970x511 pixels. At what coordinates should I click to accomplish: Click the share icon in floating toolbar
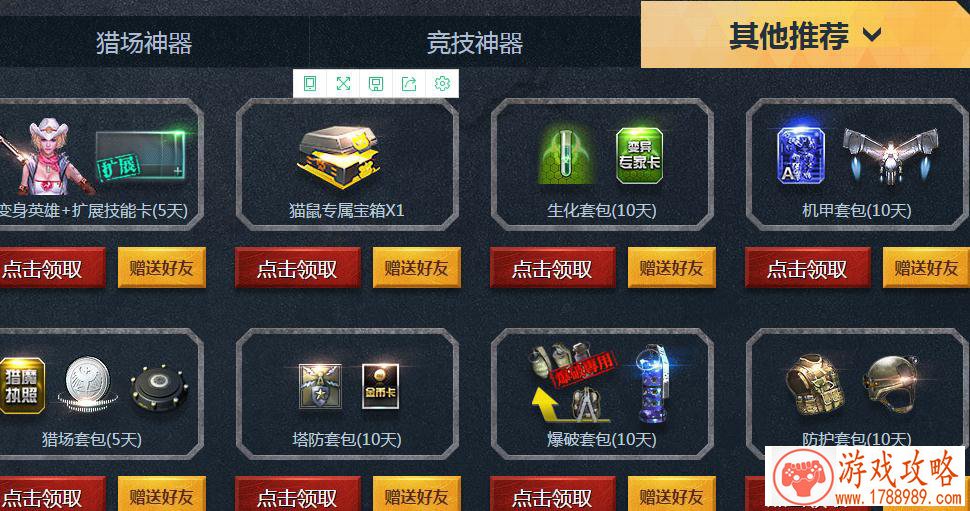tap(409, 84)
